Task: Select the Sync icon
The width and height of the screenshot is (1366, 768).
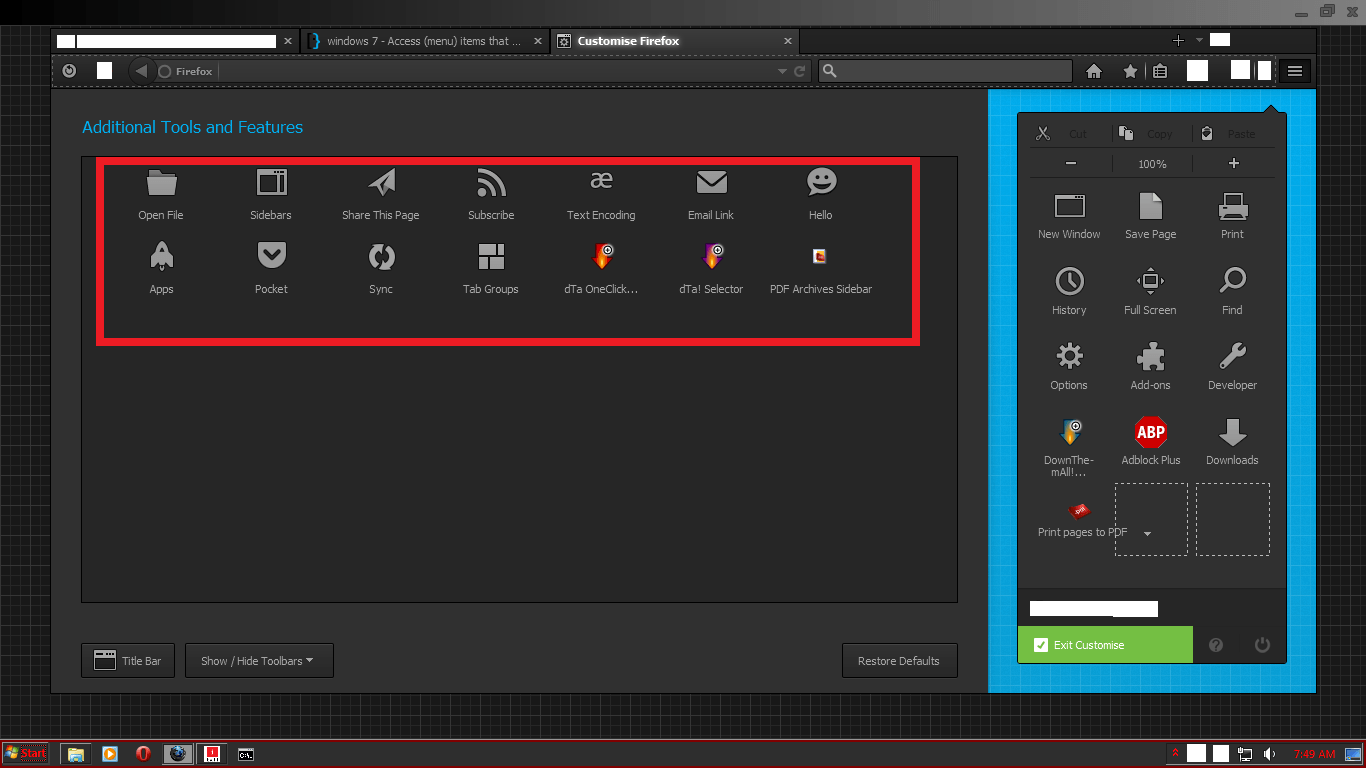Action: (x=381, y=256)
